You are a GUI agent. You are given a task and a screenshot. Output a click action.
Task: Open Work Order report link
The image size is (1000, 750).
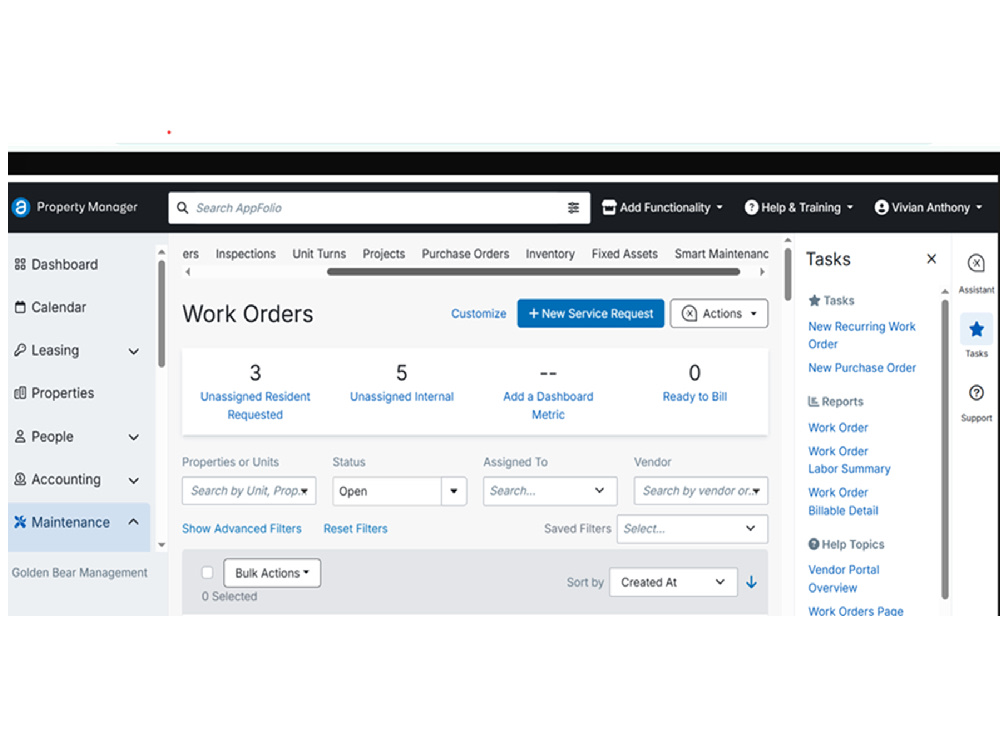coord(838,428)
